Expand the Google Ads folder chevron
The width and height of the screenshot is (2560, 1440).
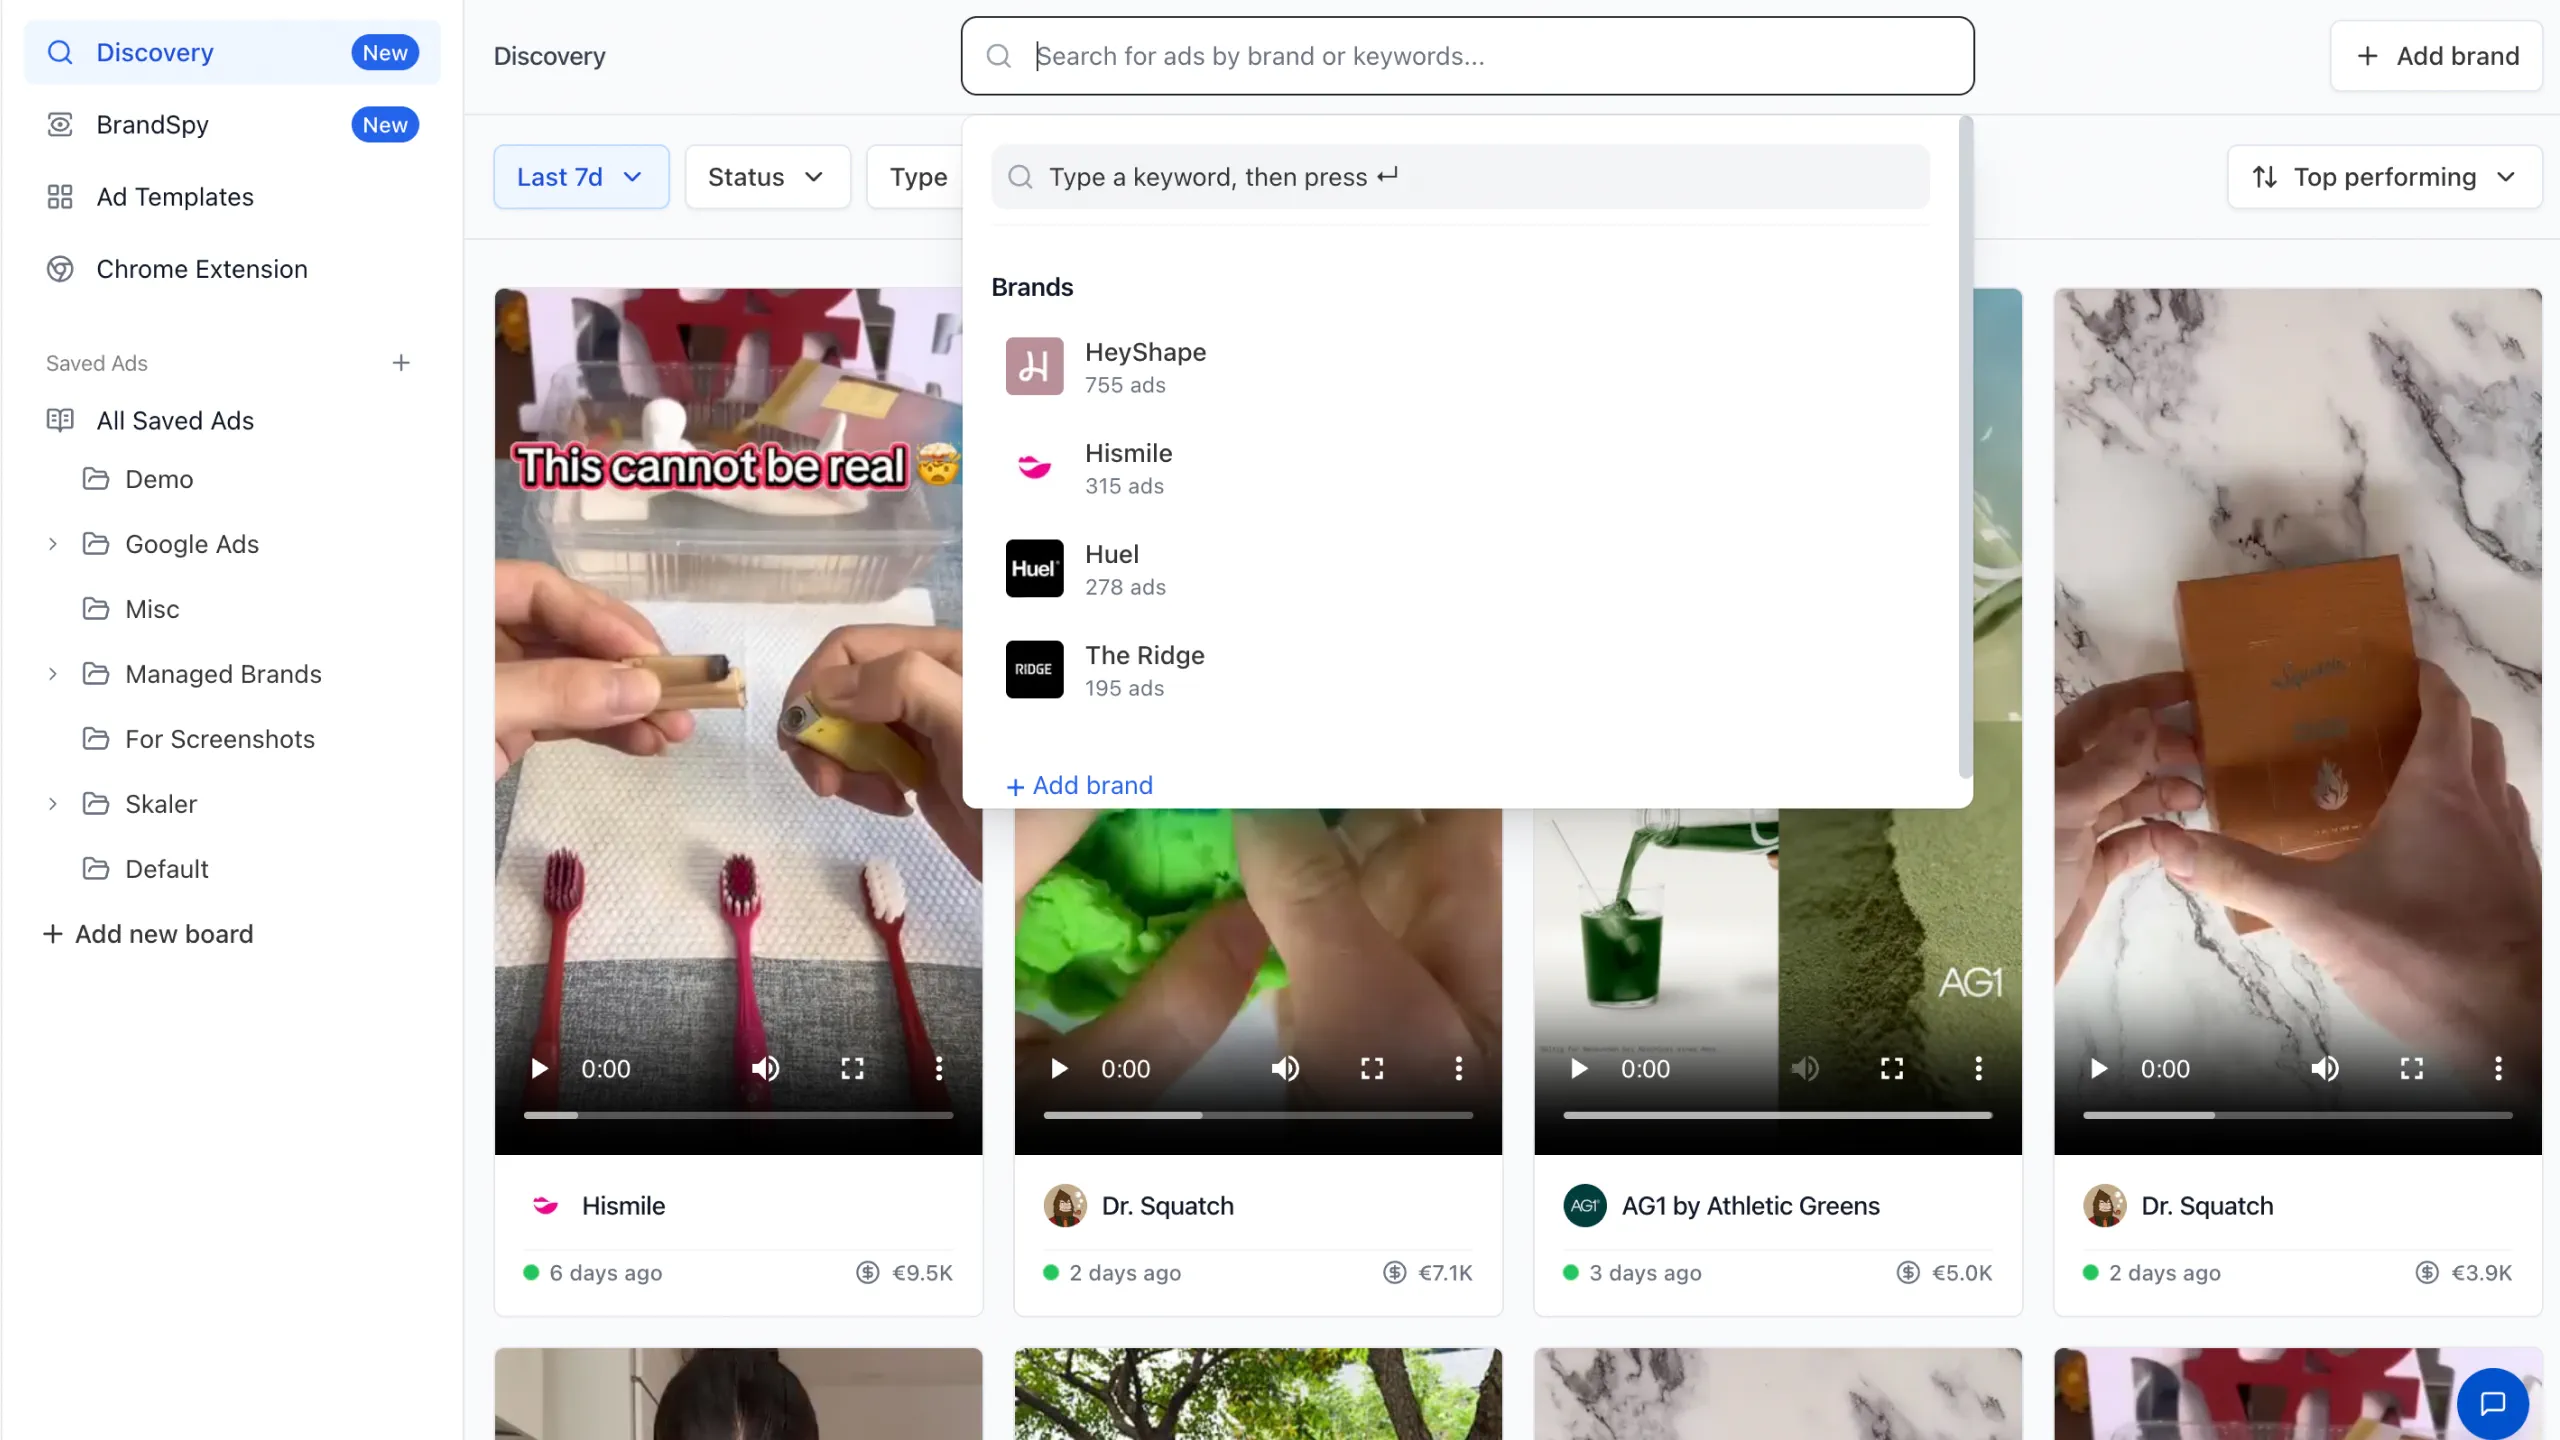pyautogui.click(x=53, y=544)
